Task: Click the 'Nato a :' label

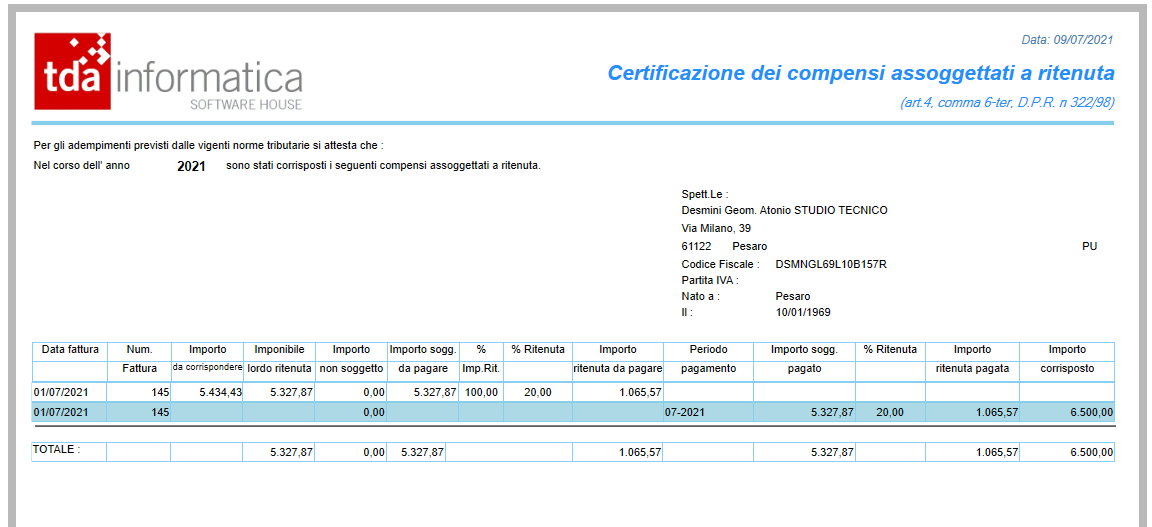Action: 700,296
